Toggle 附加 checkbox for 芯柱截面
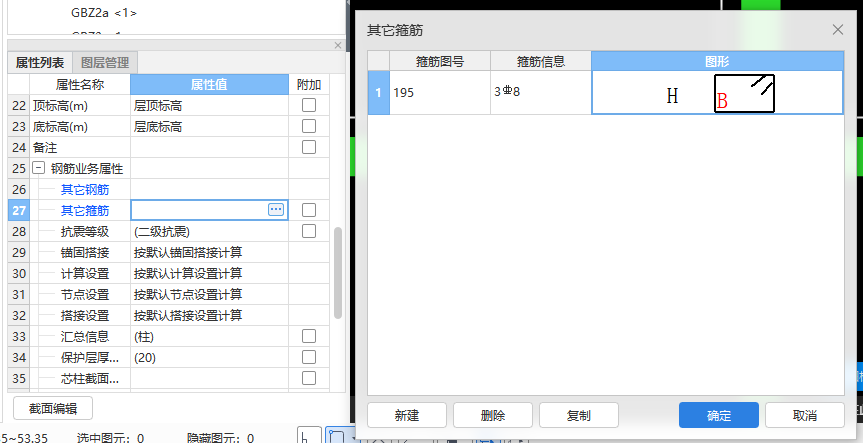The width and height of the screenshot is (863, 443). tap(309, 378)
